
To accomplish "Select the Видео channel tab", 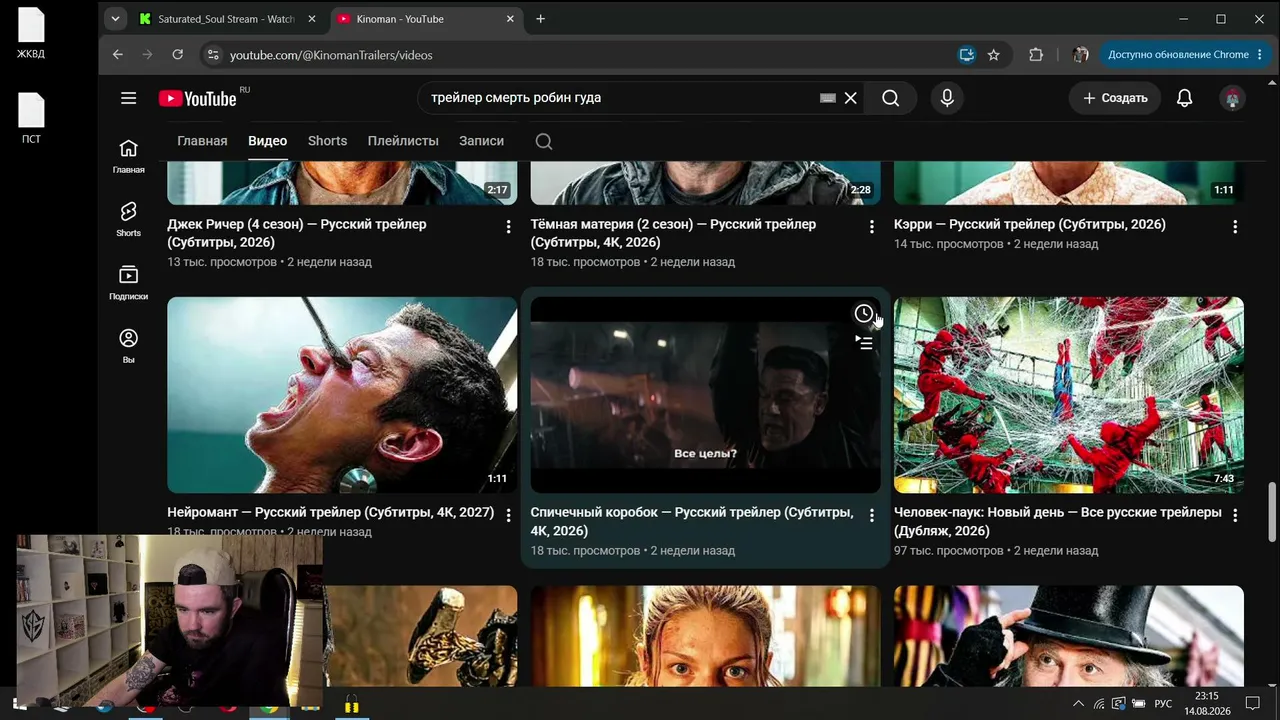I will pos(267,141).
